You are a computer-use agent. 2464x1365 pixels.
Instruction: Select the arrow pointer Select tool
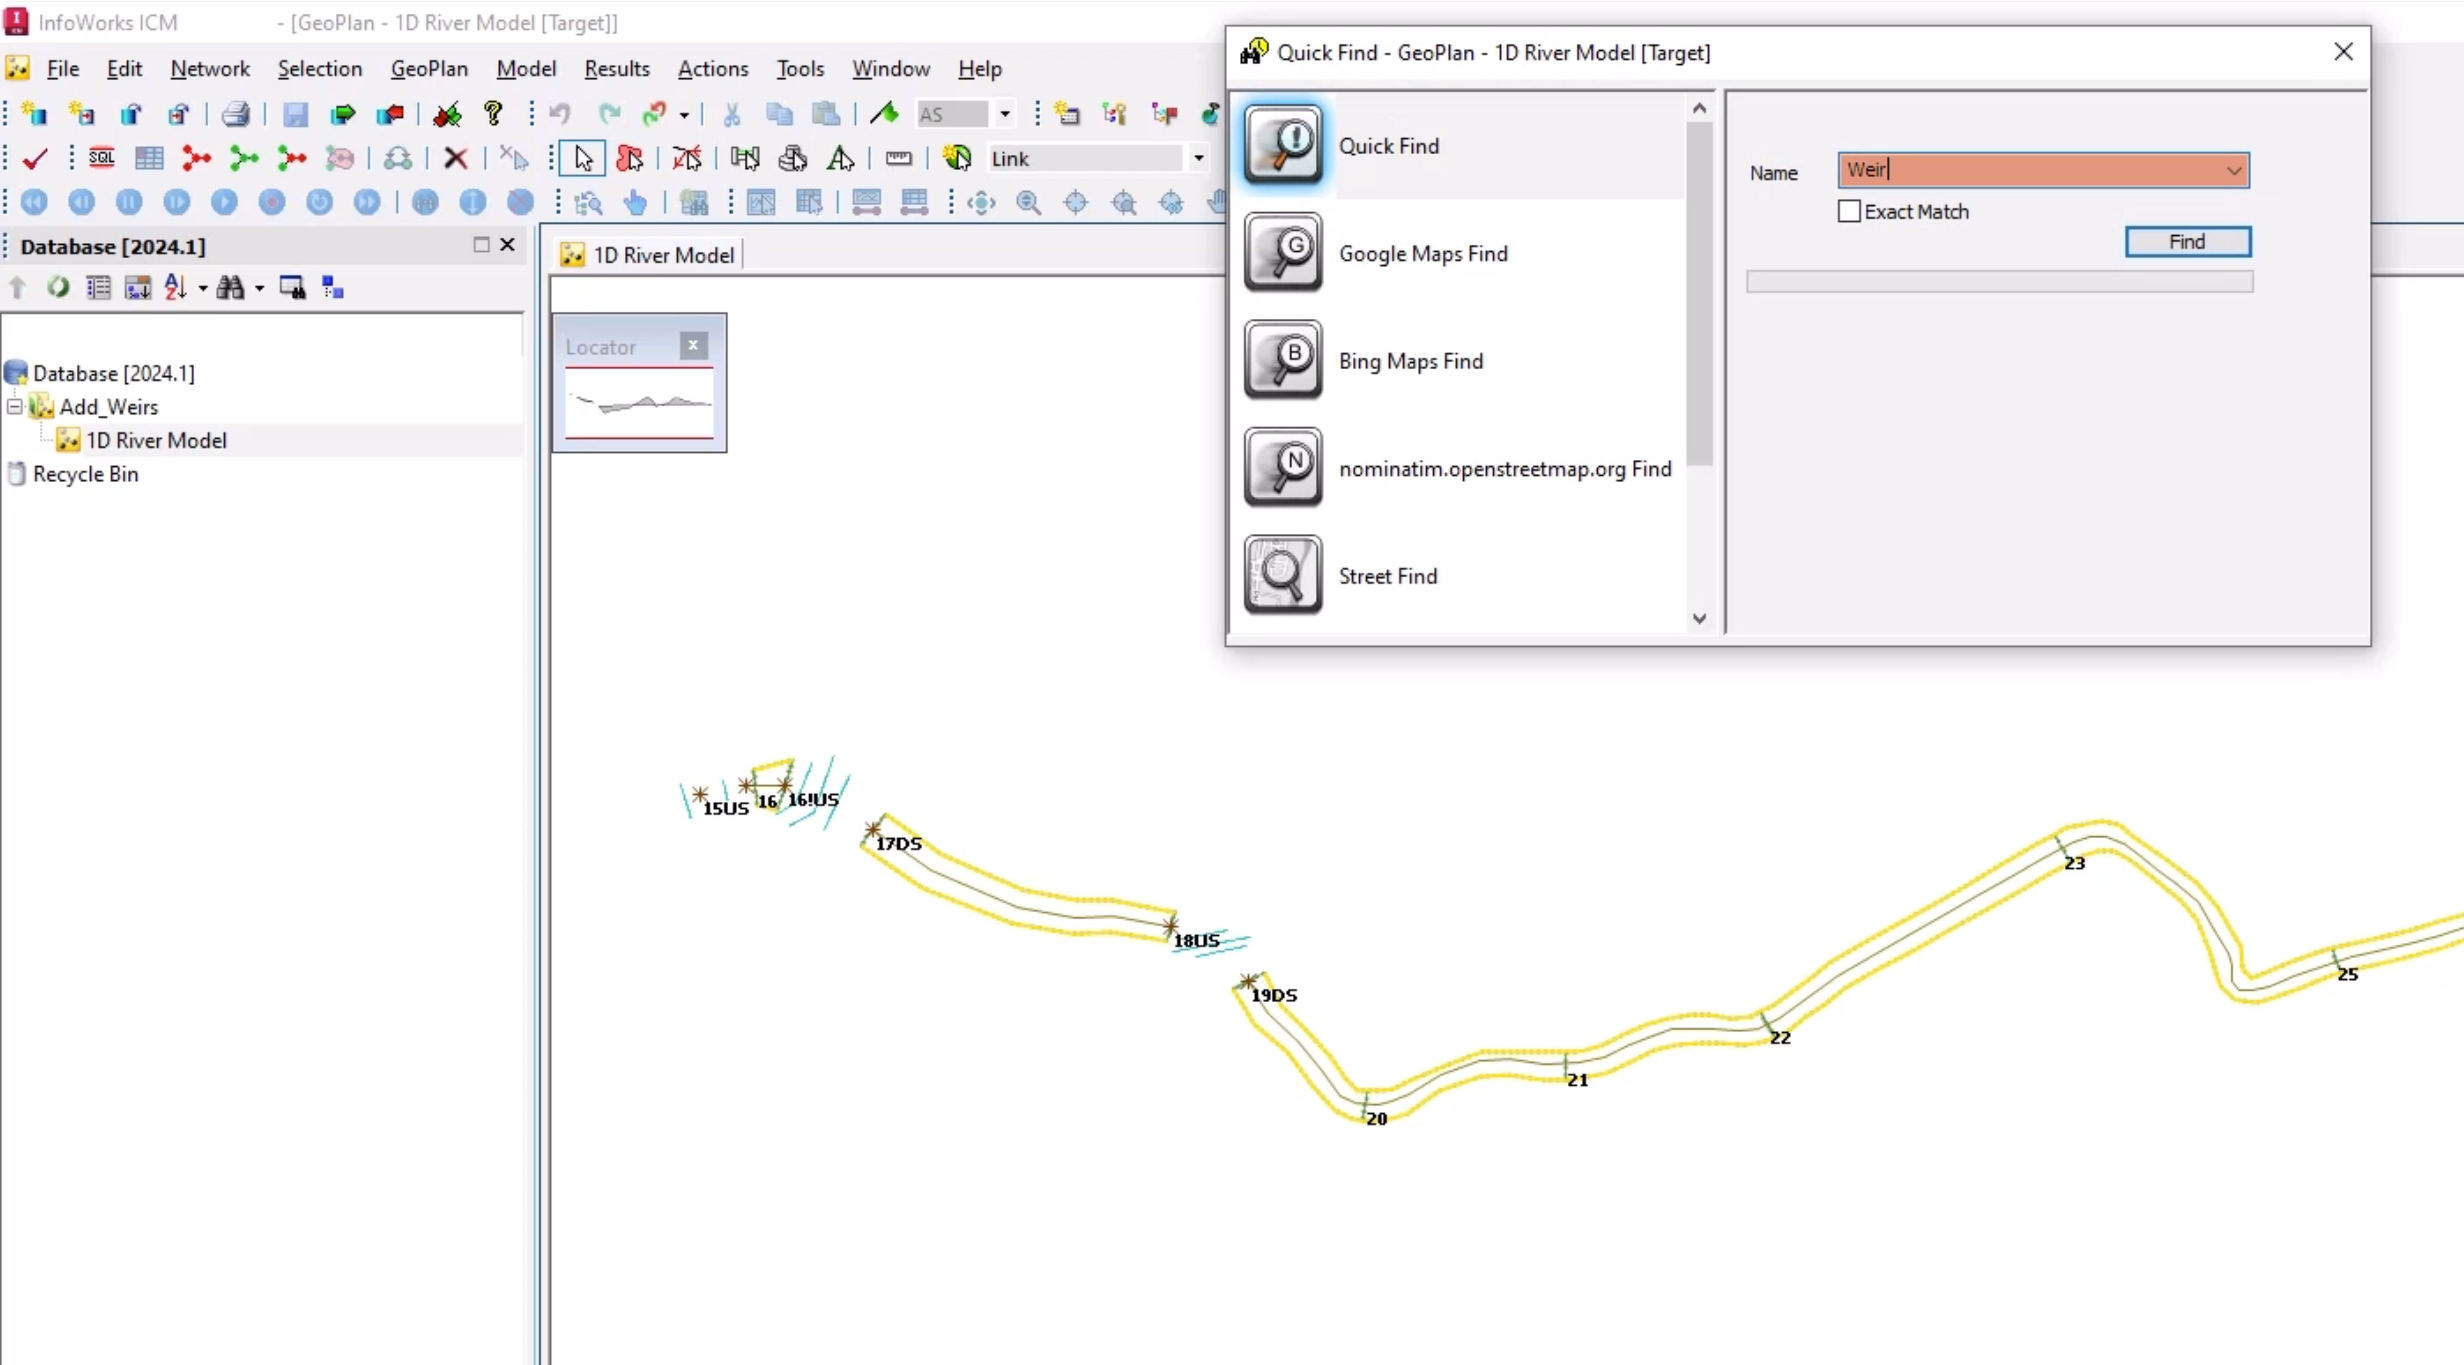583,158
